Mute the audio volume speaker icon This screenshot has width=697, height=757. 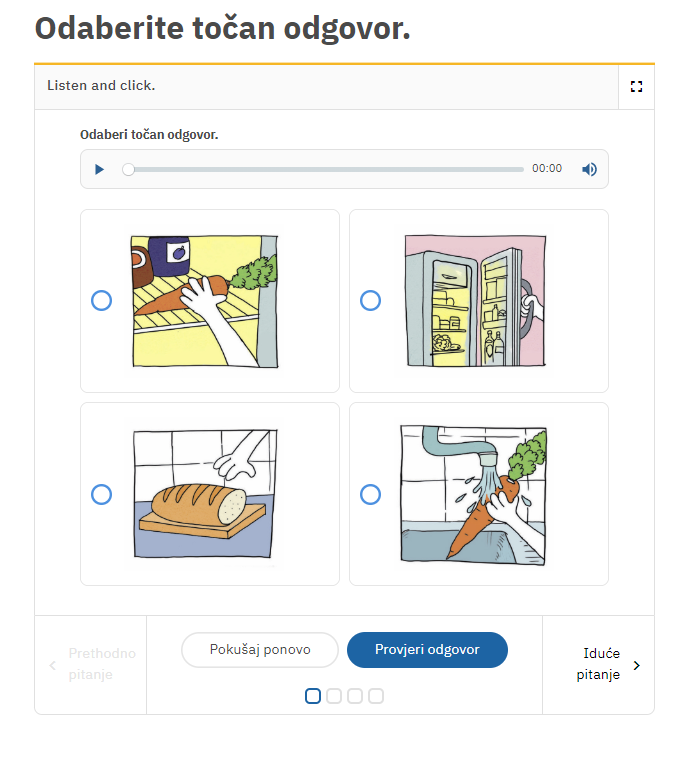point(589,169)
